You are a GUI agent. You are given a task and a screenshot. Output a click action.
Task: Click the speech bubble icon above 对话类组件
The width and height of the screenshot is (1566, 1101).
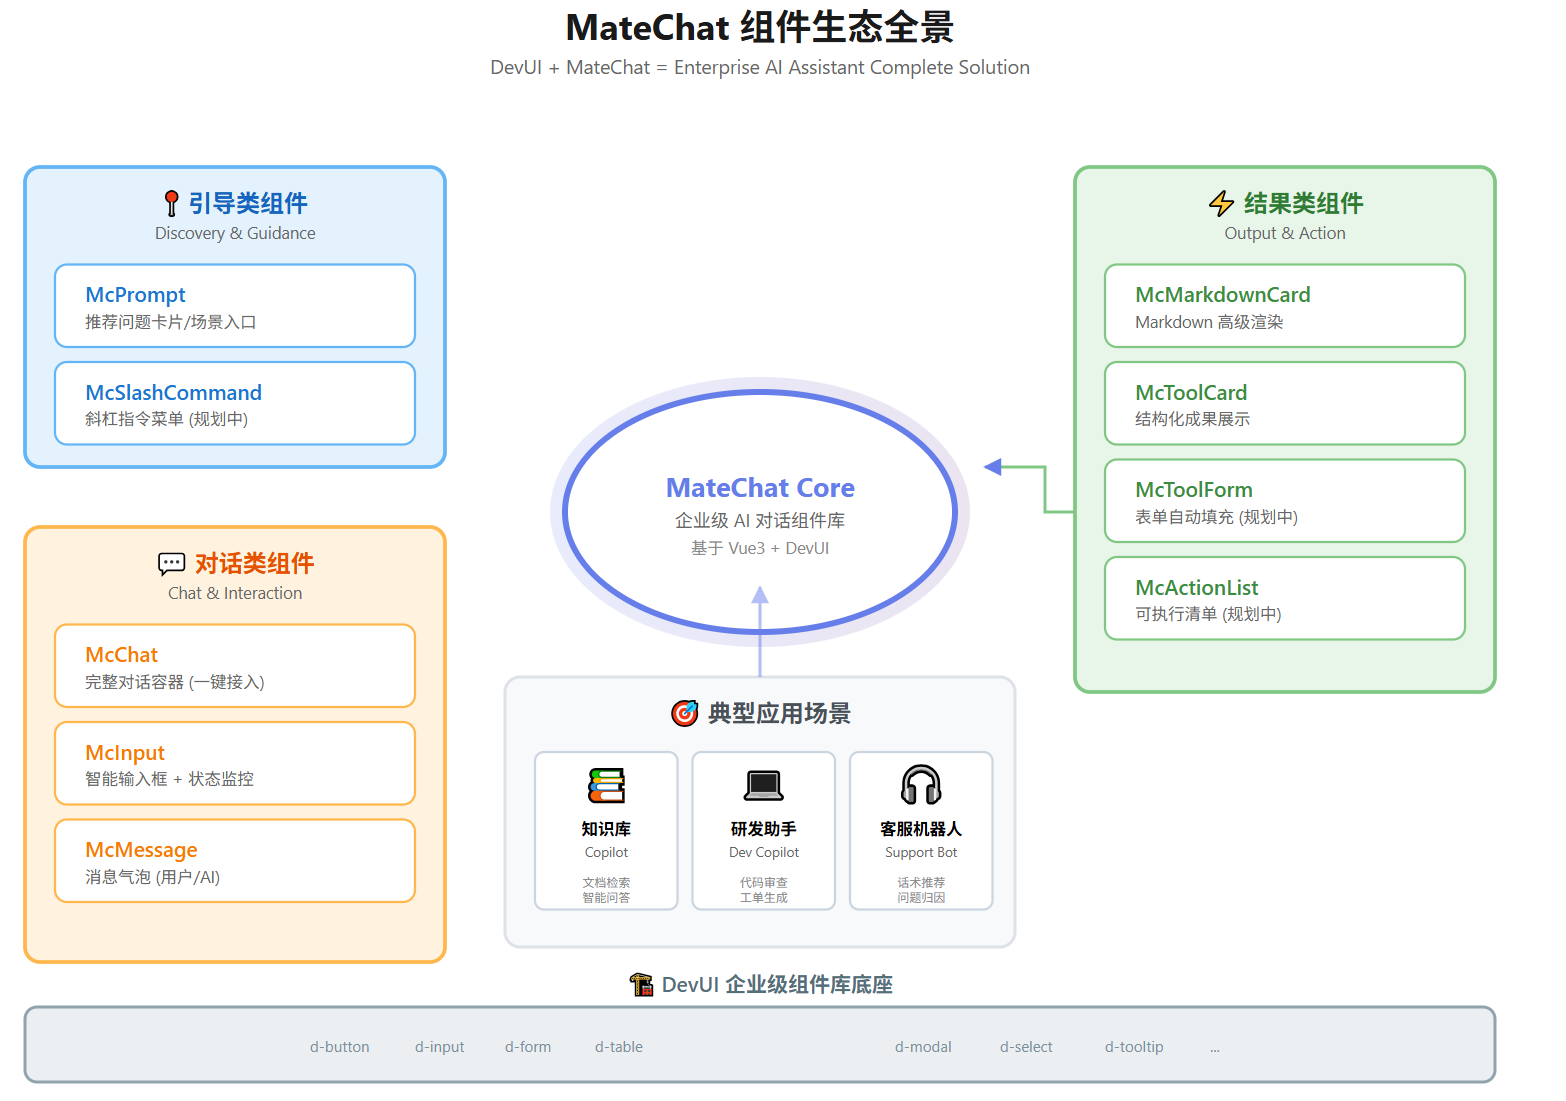(171, 562)
